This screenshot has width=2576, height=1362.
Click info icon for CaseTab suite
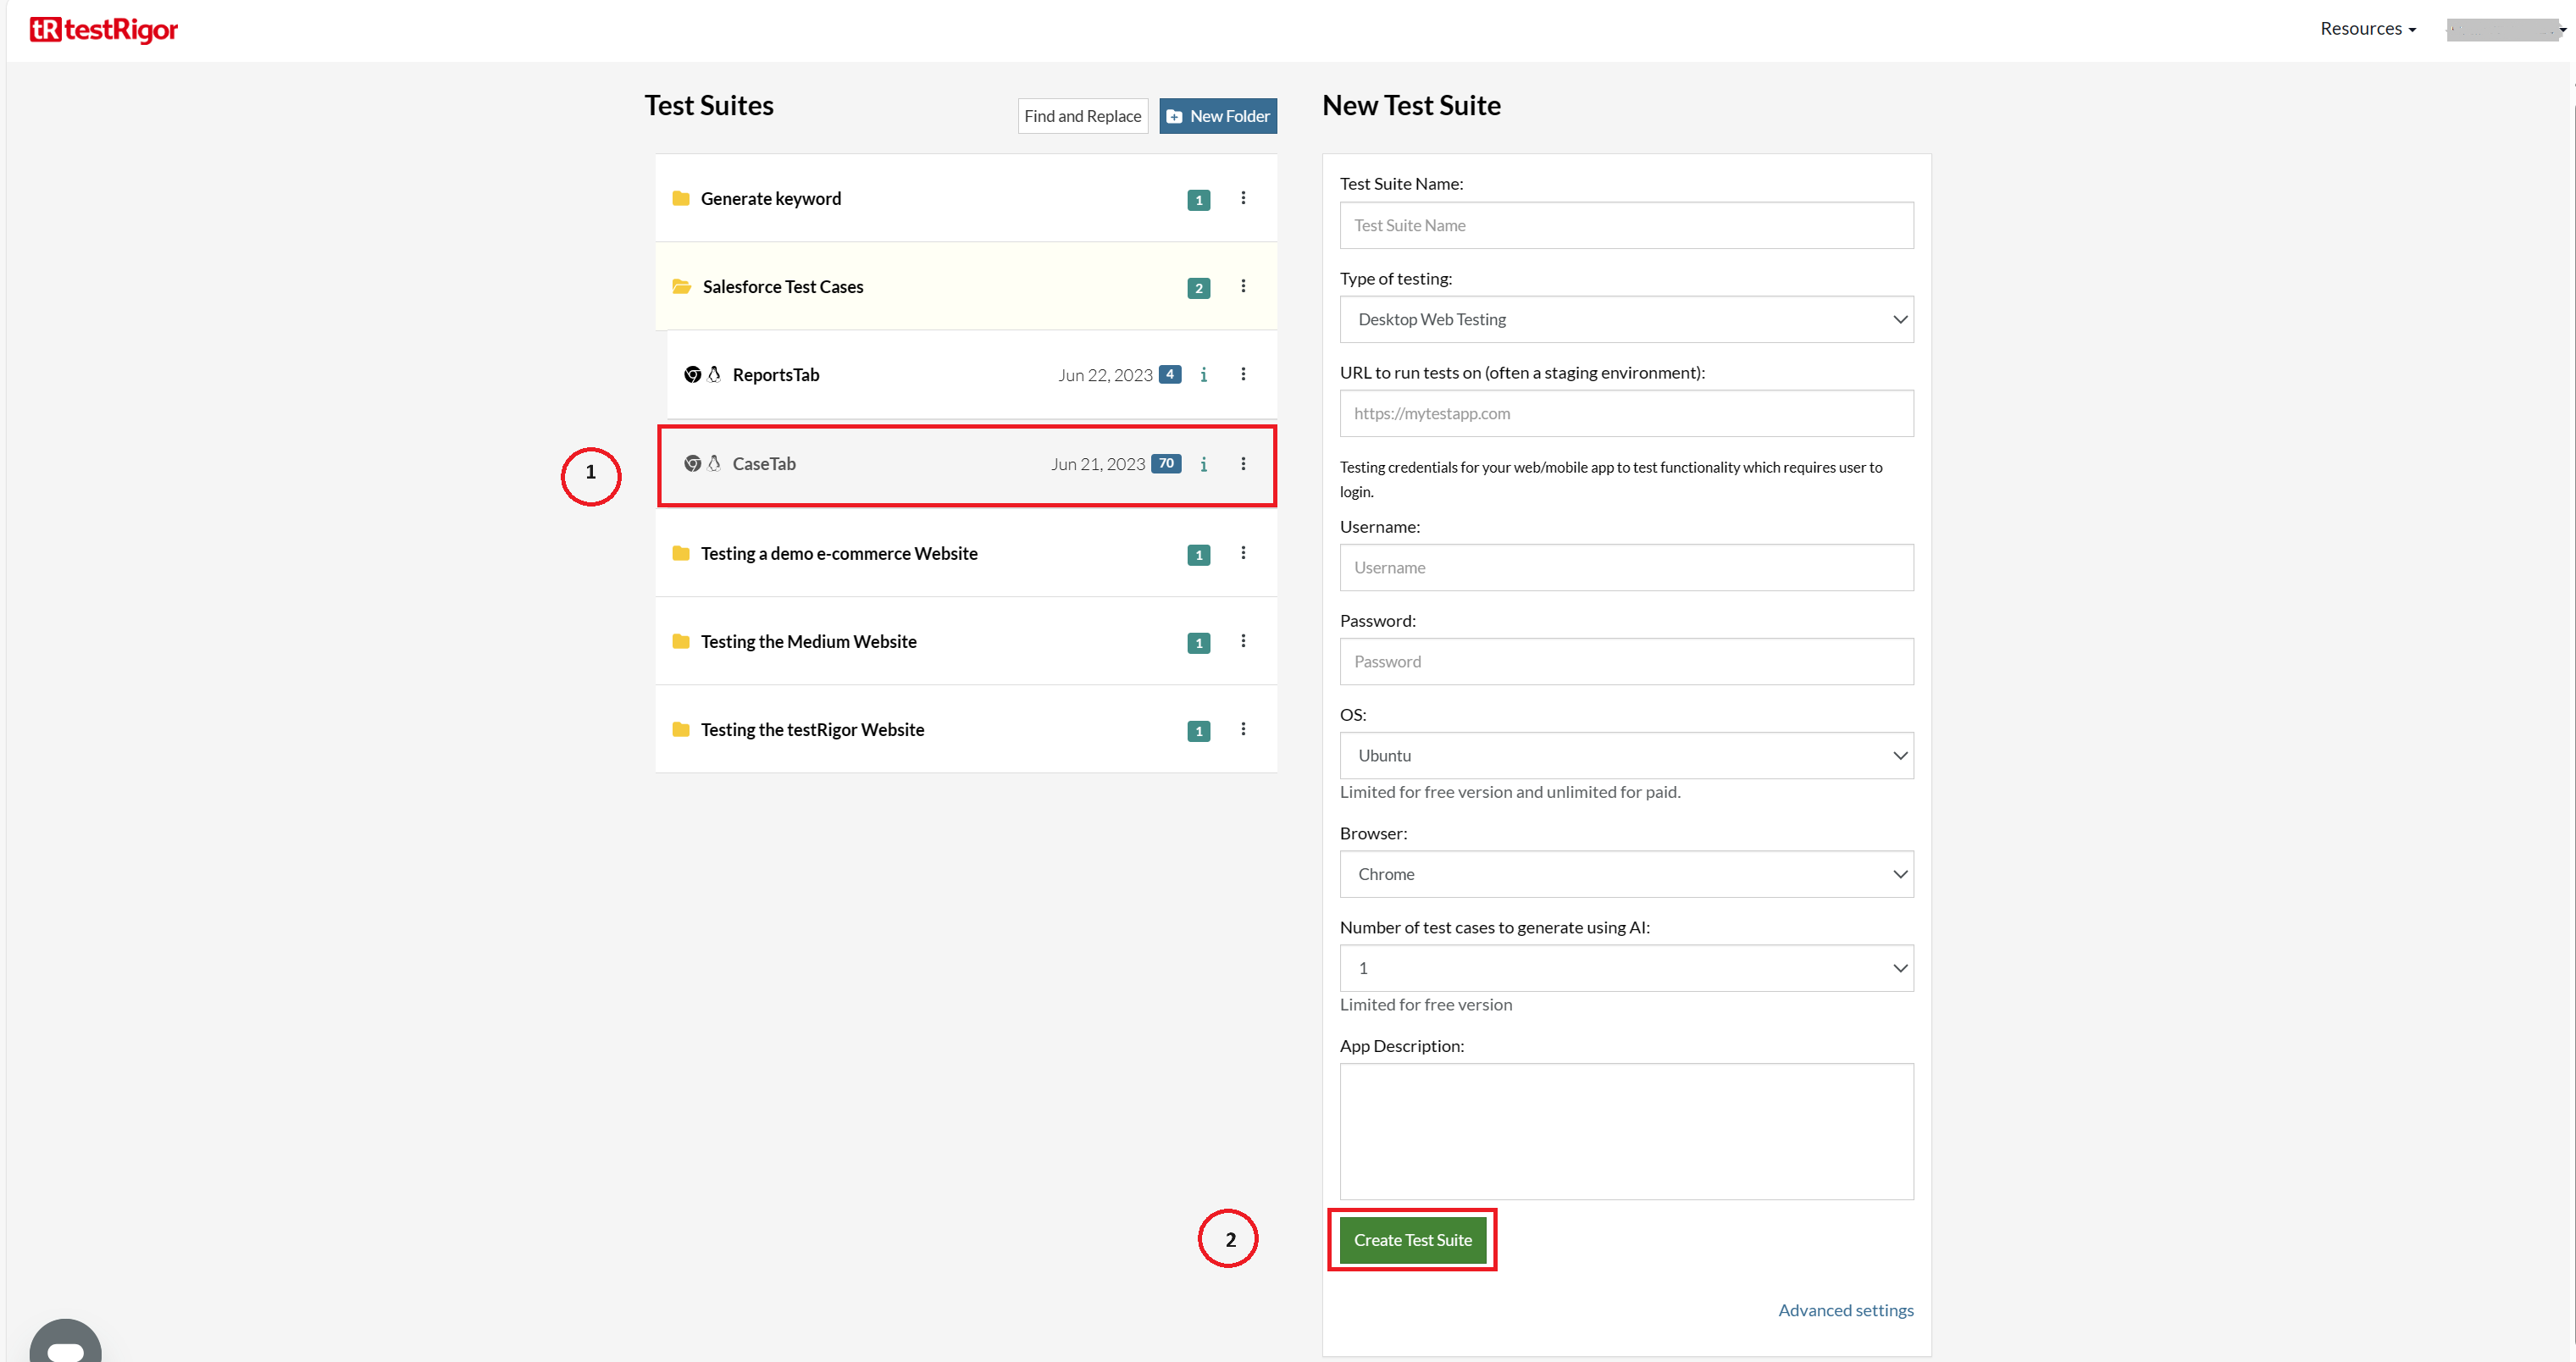point(1203,464)
